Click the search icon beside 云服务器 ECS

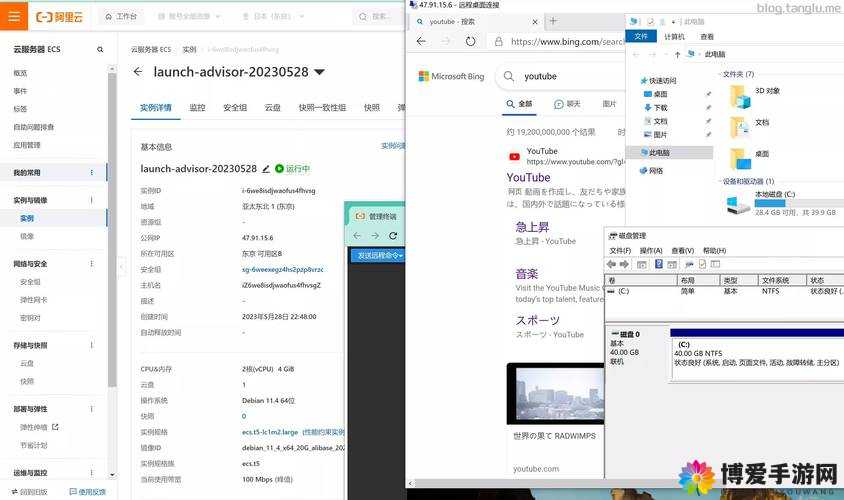click(x=100, y=50)
